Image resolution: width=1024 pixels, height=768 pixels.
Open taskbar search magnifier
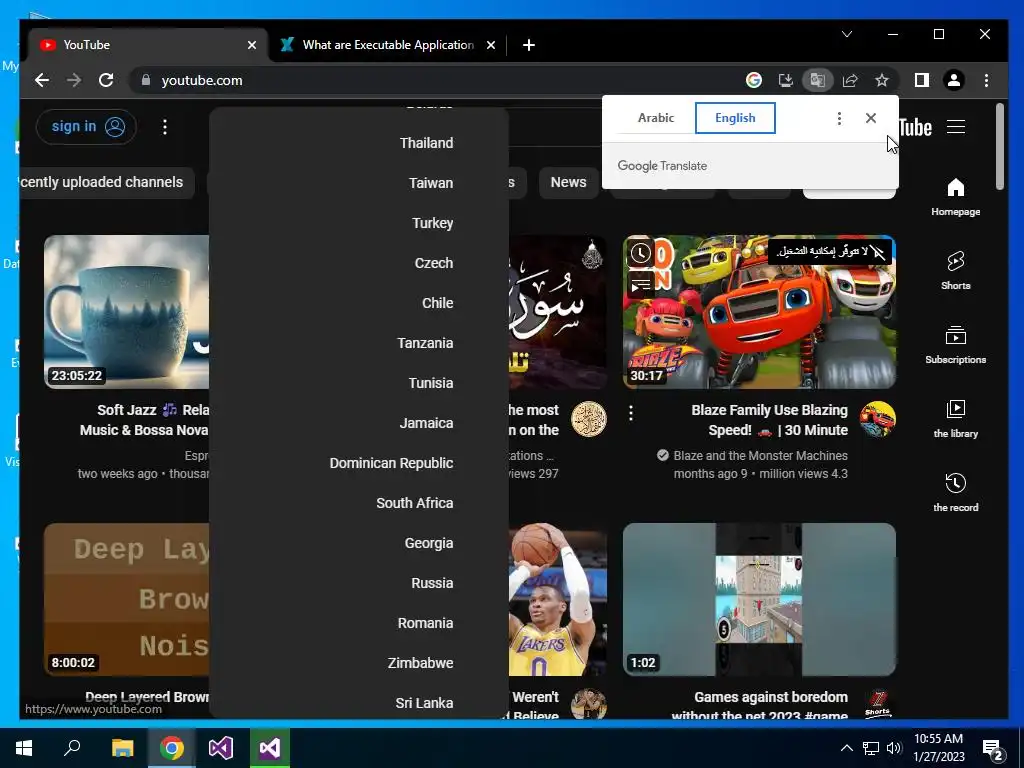click(72, 748)
